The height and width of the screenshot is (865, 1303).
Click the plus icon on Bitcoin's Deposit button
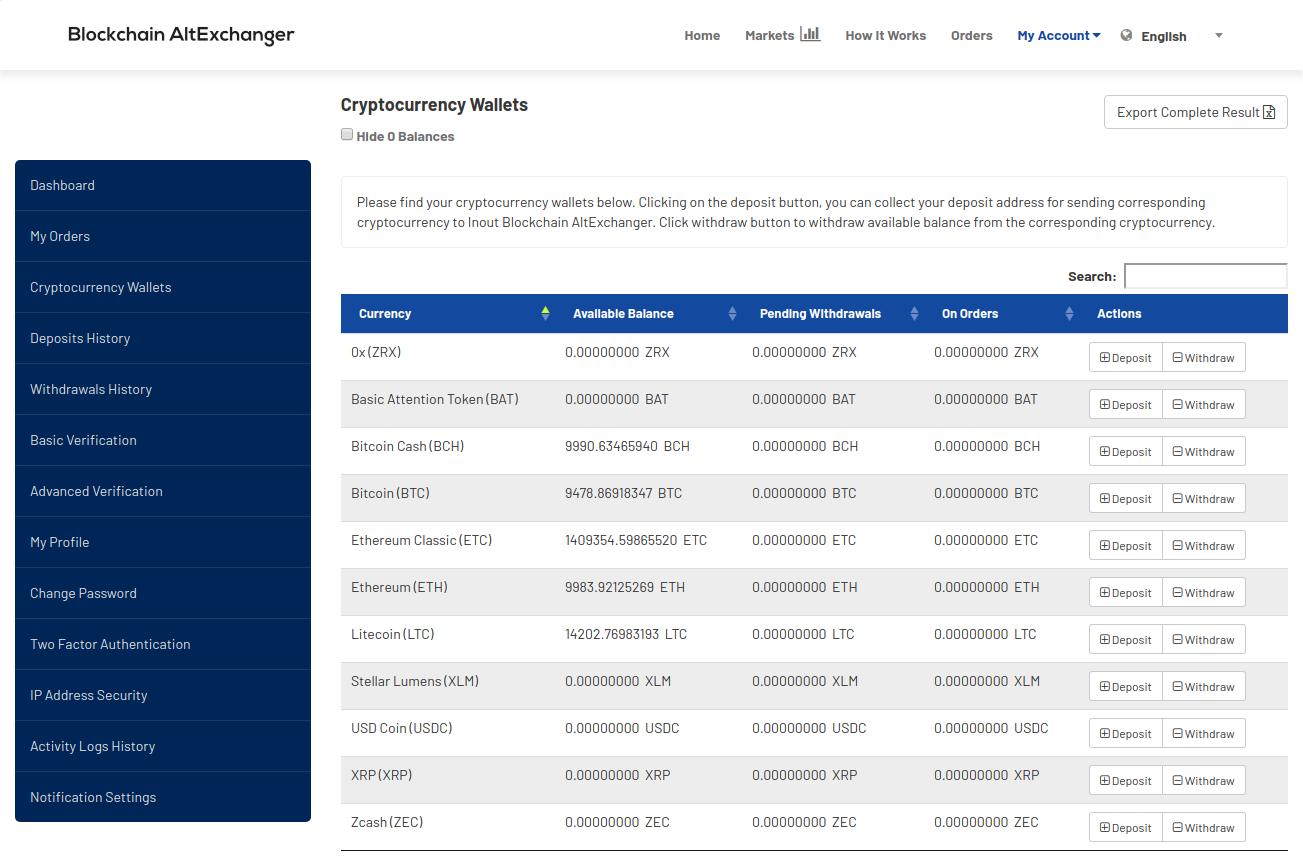point(1104,498)
